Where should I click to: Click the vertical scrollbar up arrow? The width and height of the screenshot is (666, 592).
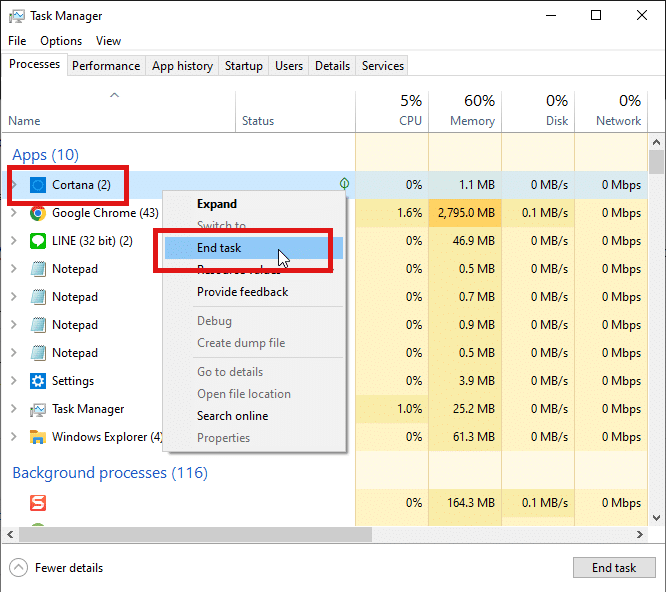(x=656, y=142)
